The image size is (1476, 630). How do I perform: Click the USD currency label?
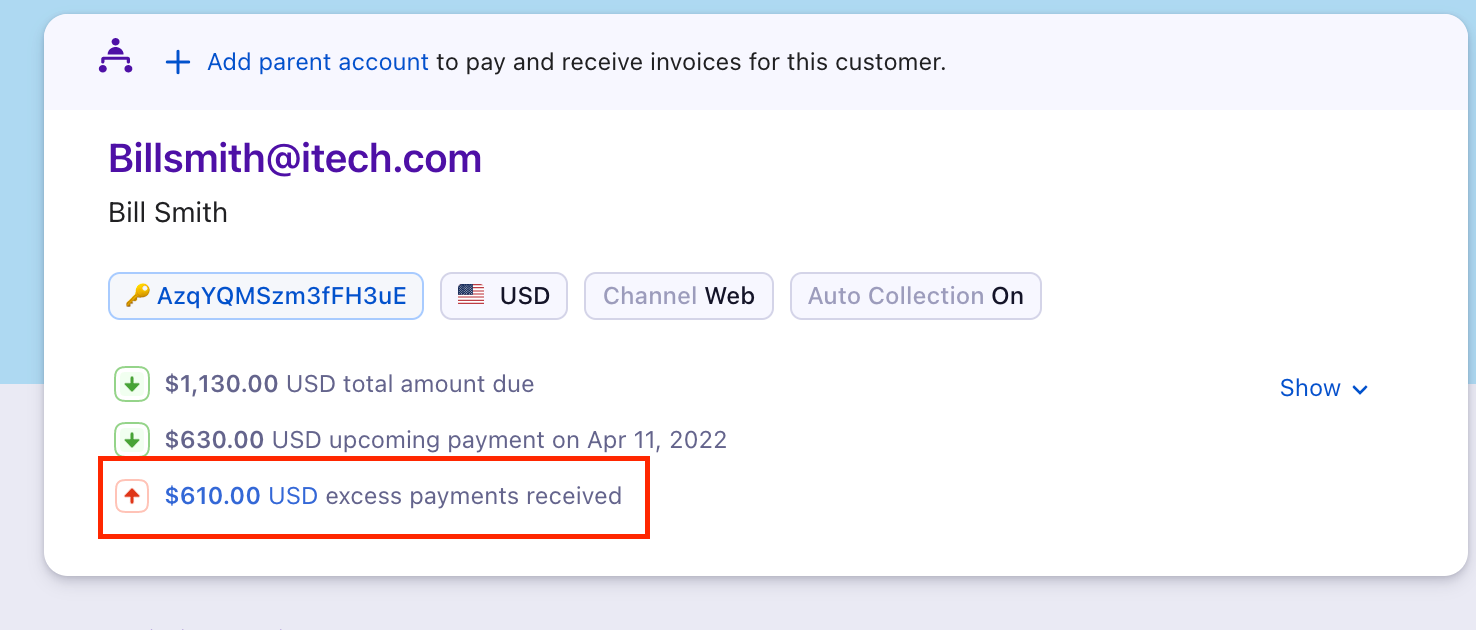click(x=525, y=296)
